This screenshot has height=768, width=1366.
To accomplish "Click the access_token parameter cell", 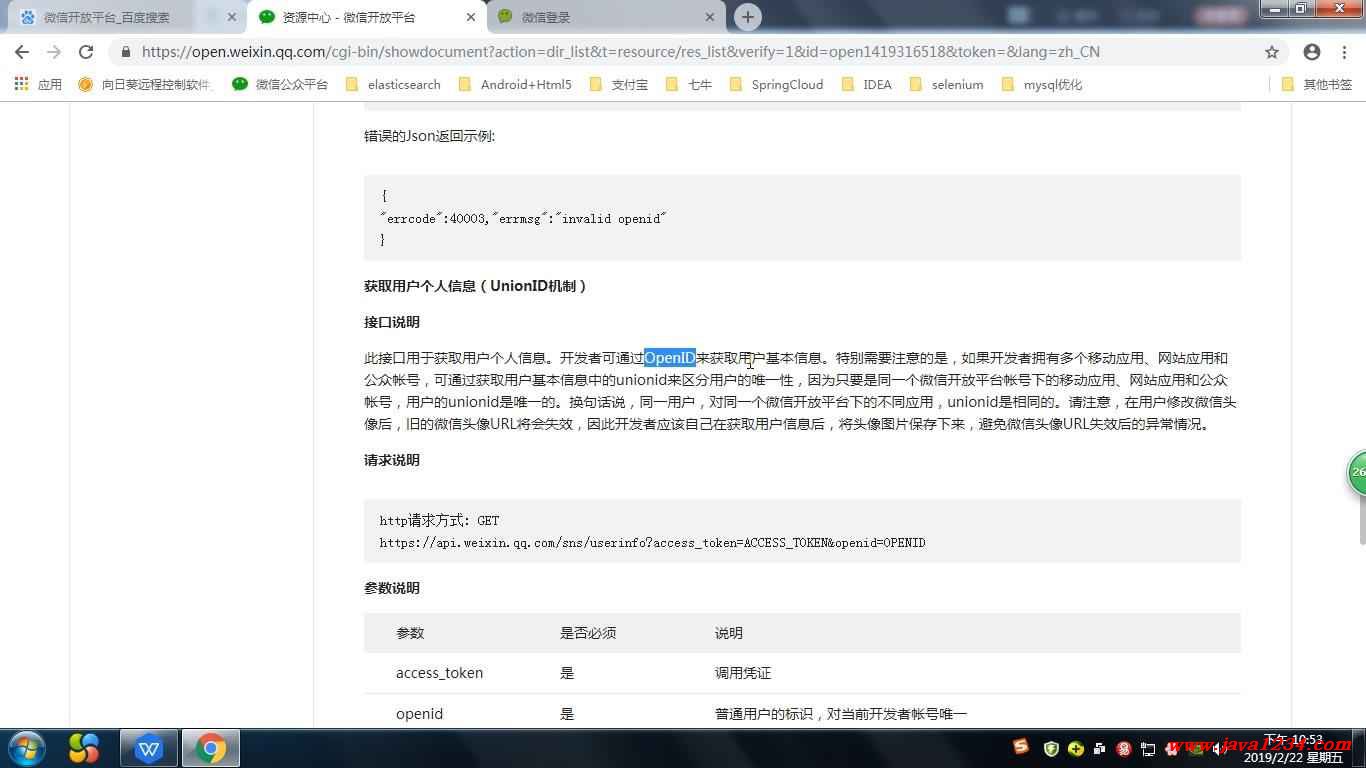I will click(439, 673).
